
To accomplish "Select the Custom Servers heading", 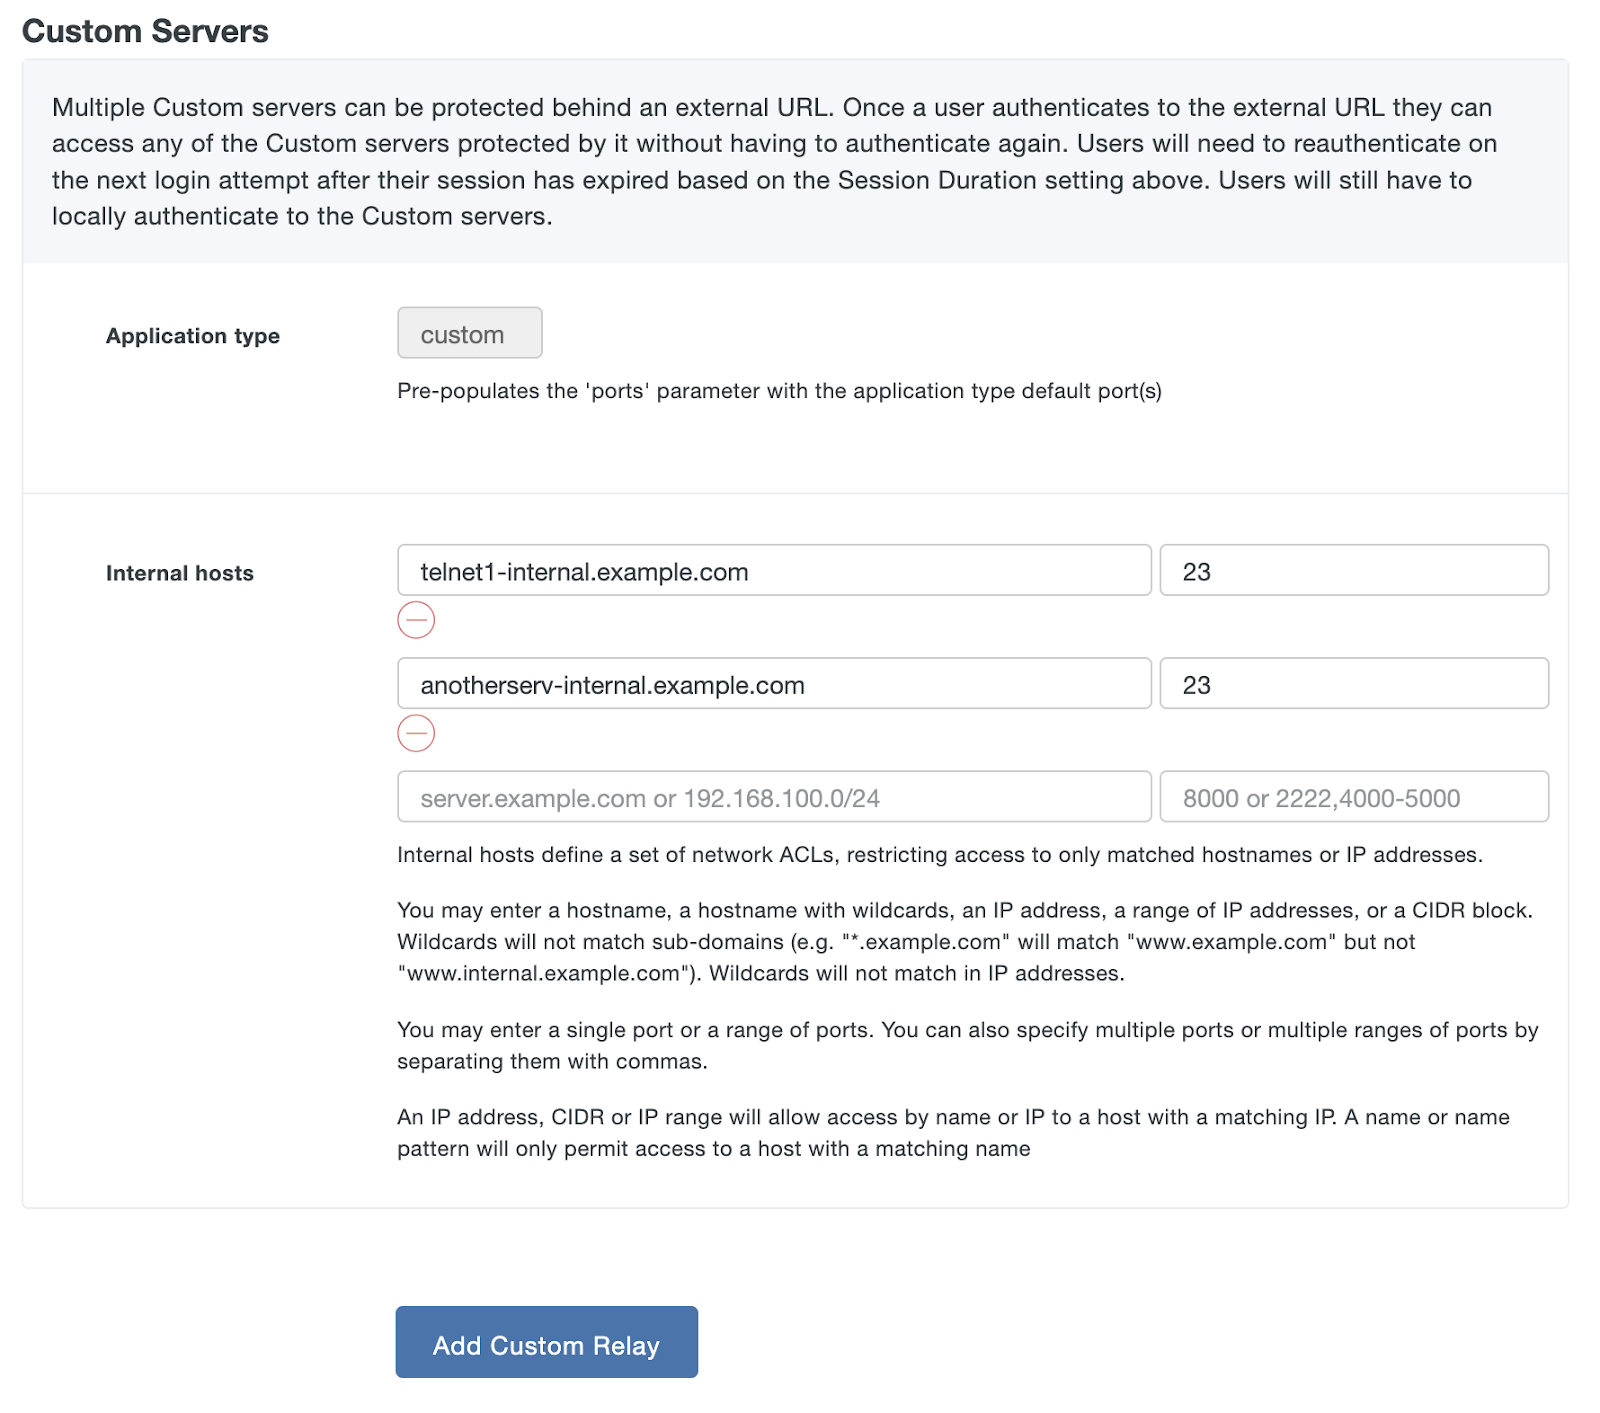I will pyautogui.click(x=147, y=31).
